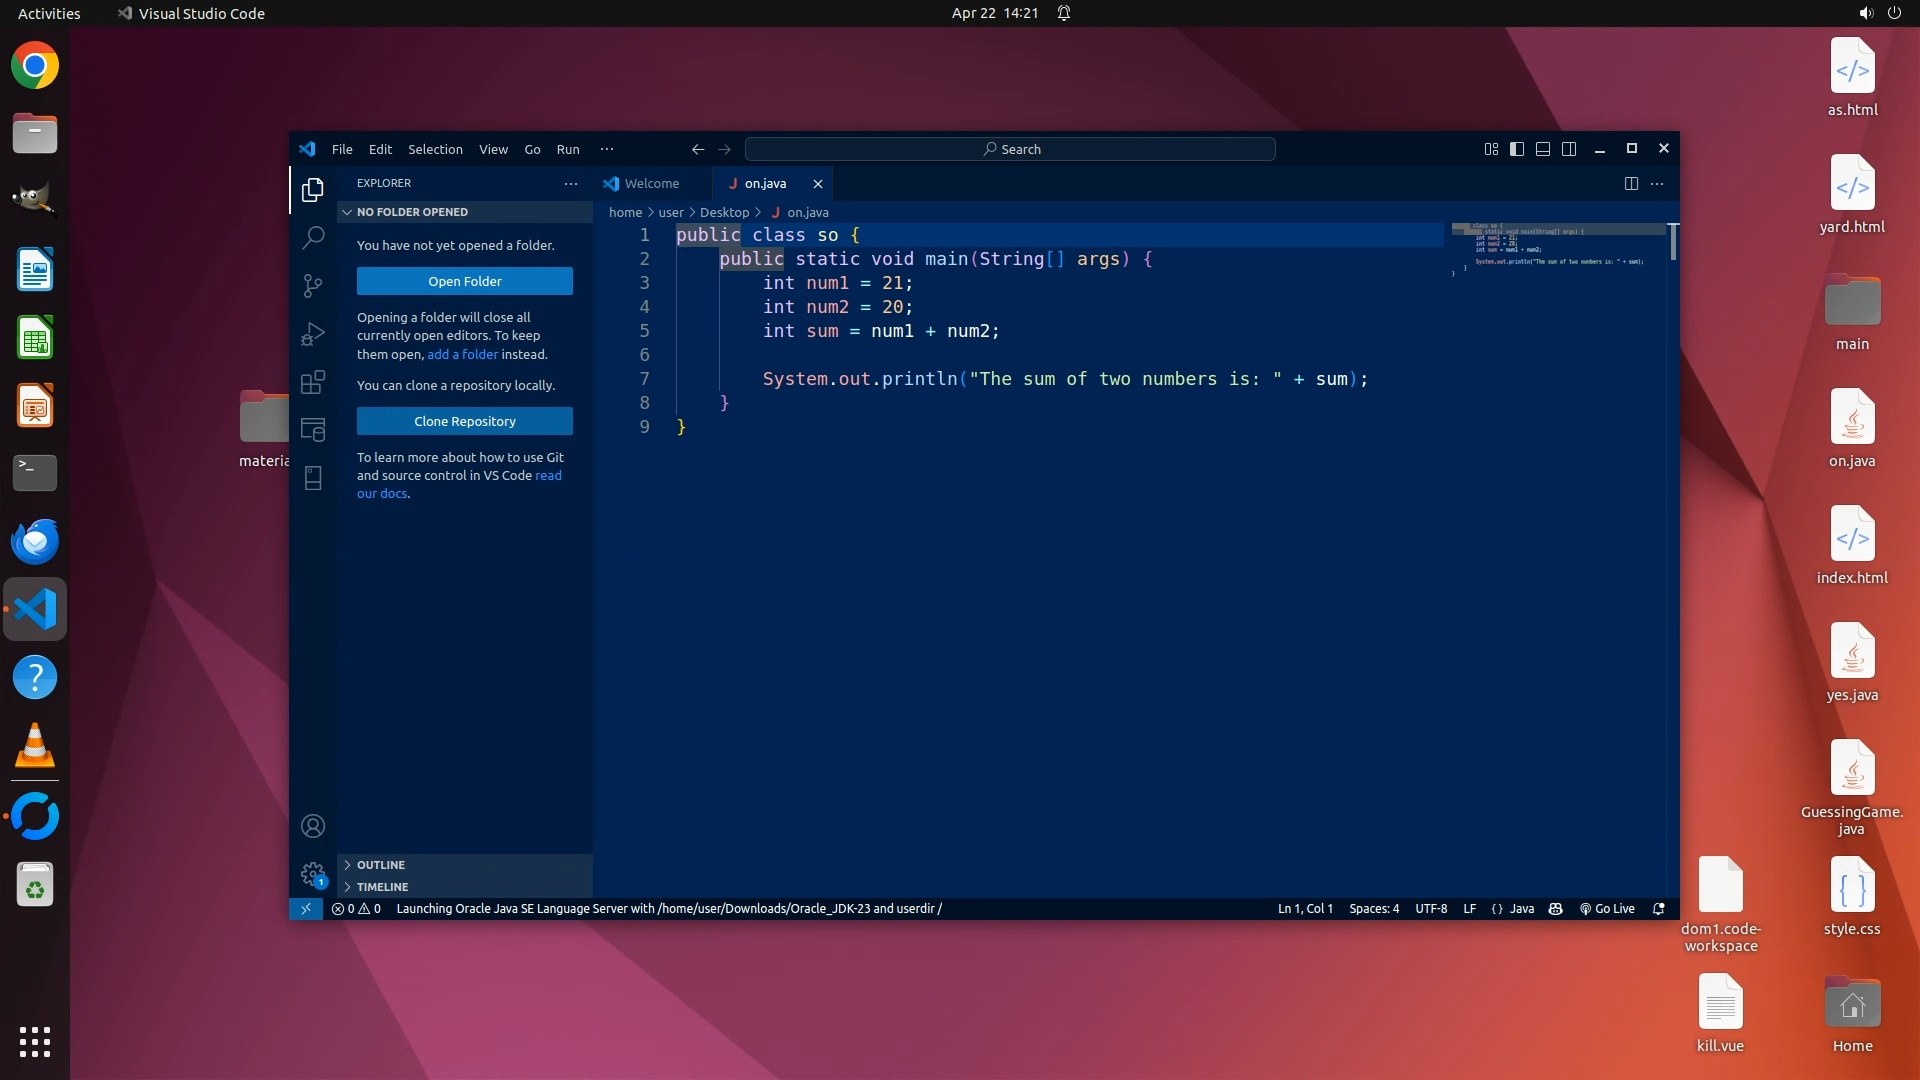Image resolution: width=1920 pixels, height=1080 pixels.
Task: Toggle the primary side bar visibility
Action: [x=1517, y=149]
